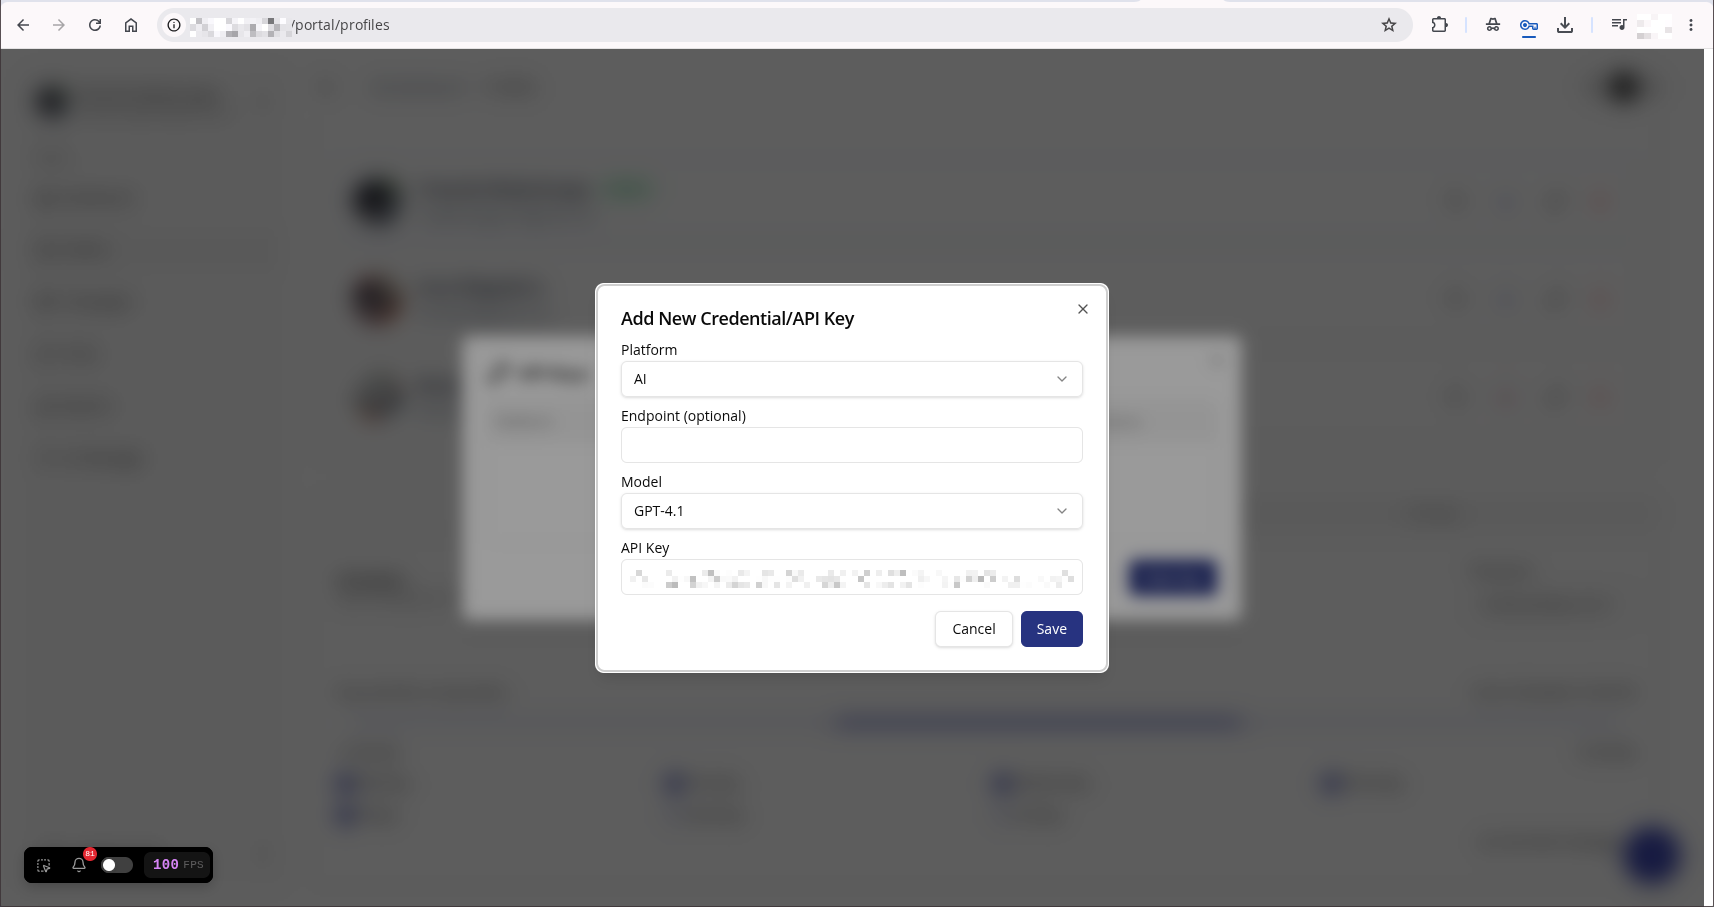Open the media controls icon
The width and height of the screenshot is (1714, 907).
click(1618, 25)
